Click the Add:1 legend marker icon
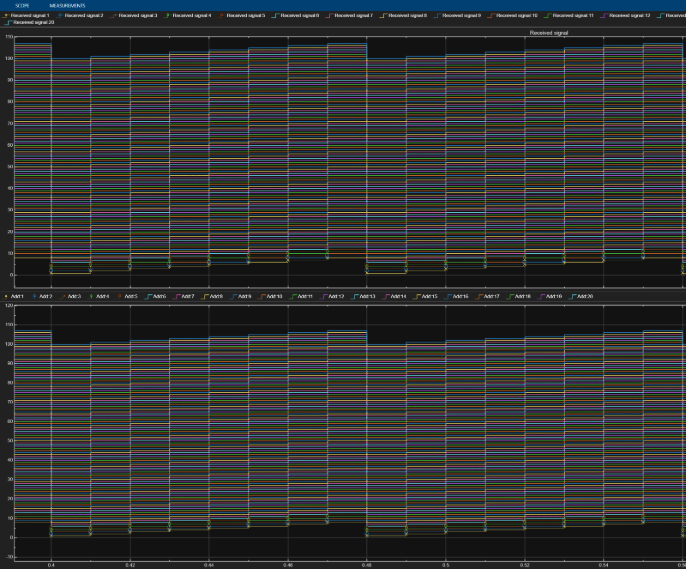The height and width of the screenshot is (574, 688). point(7,296)
